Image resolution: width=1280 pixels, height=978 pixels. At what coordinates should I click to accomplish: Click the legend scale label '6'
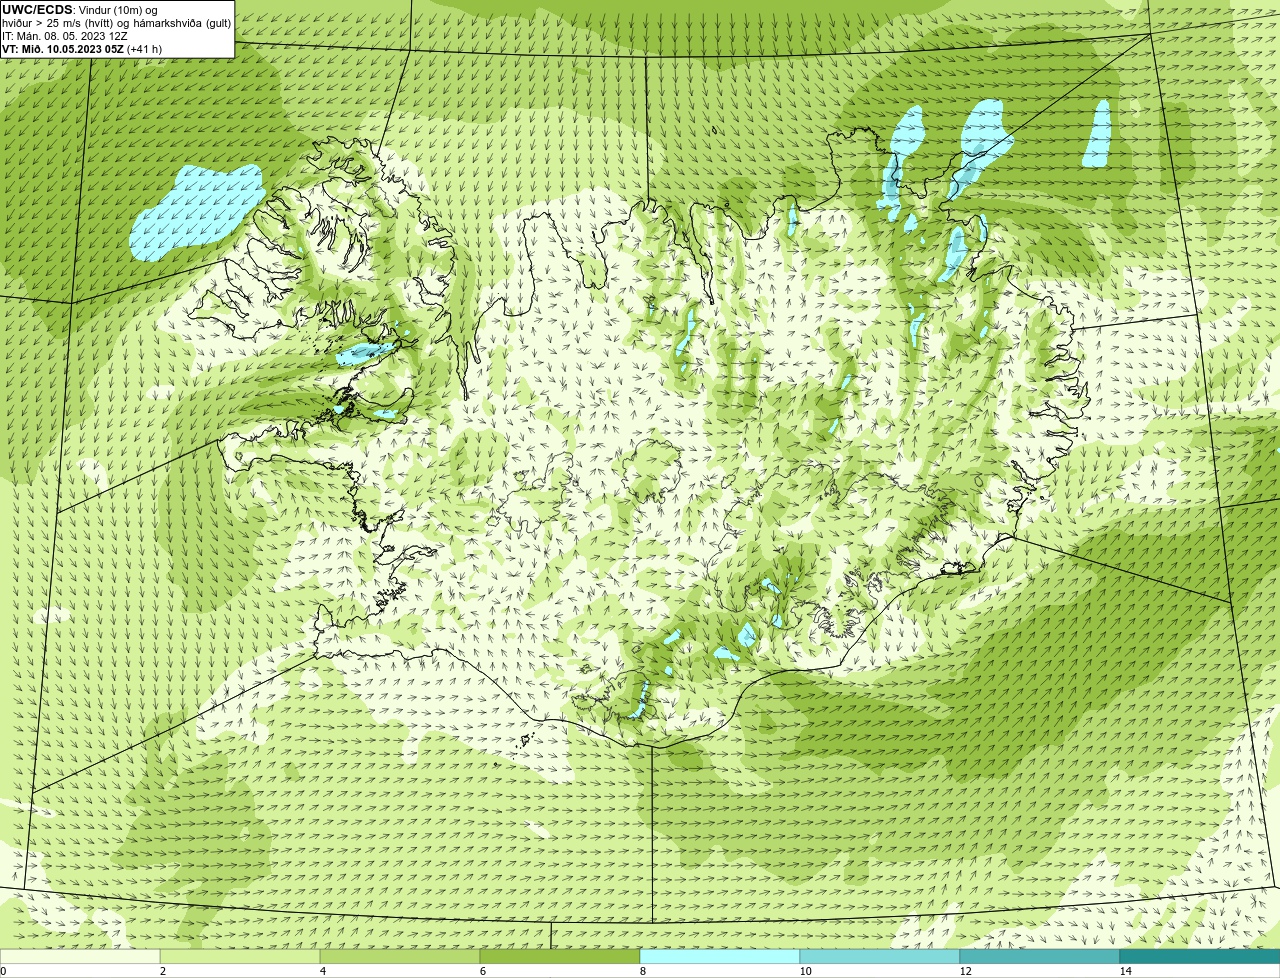click(482, 970)
